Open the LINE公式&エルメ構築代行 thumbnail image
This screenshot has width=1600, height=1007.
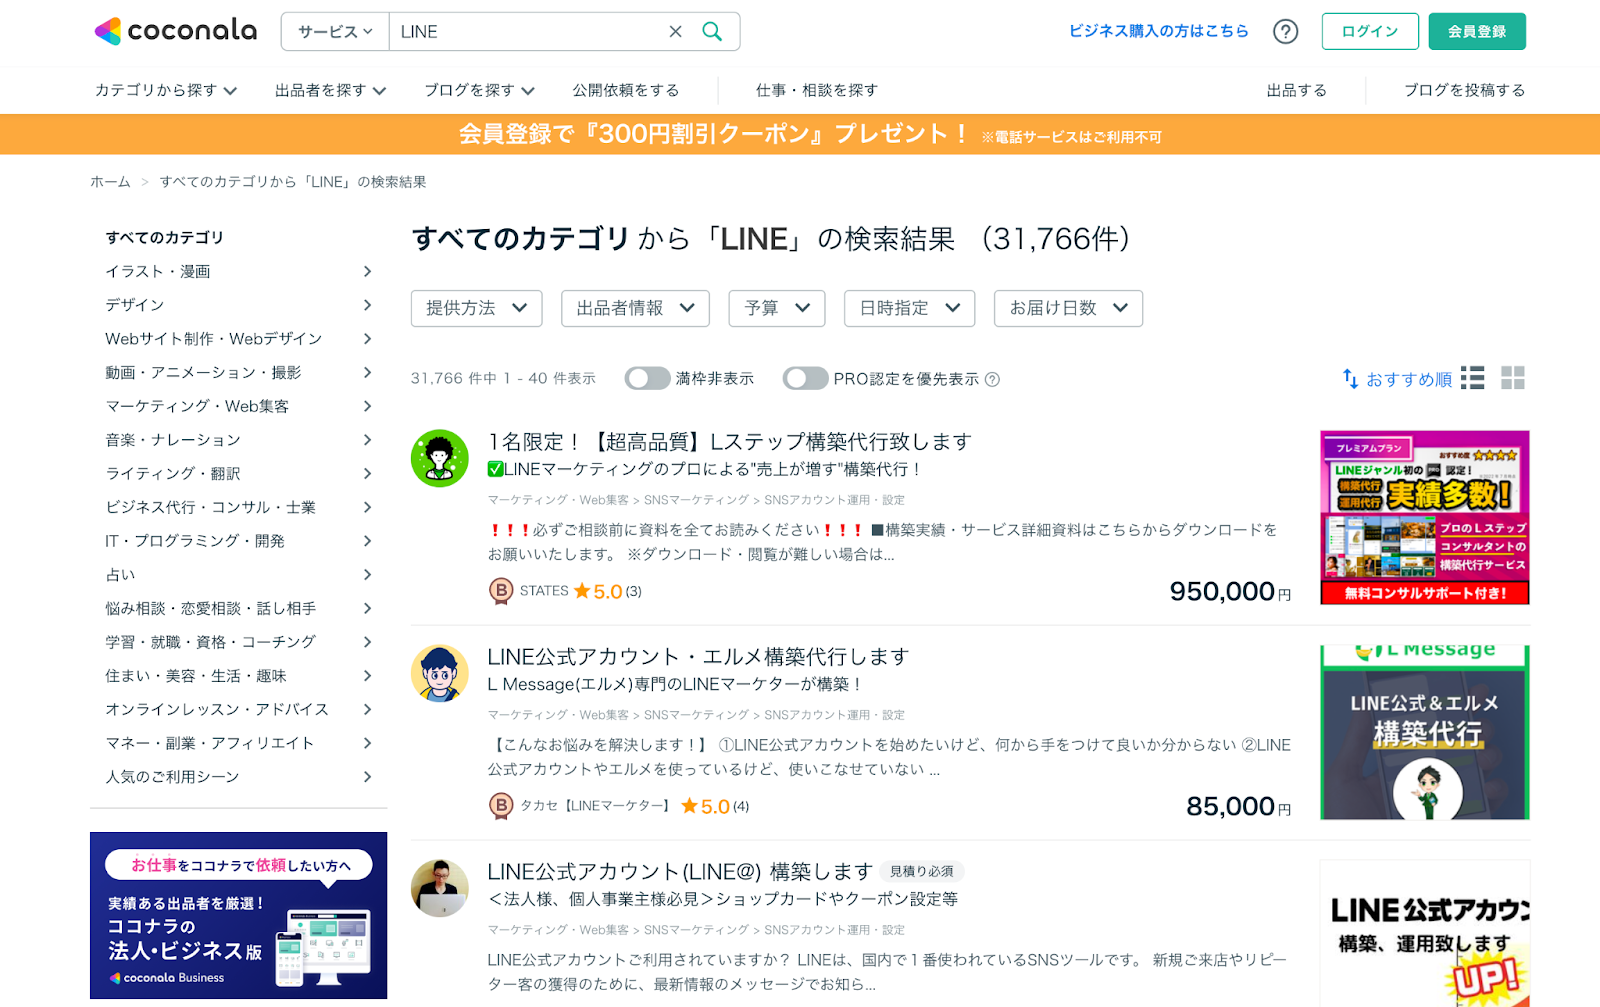coord(1425,732)
